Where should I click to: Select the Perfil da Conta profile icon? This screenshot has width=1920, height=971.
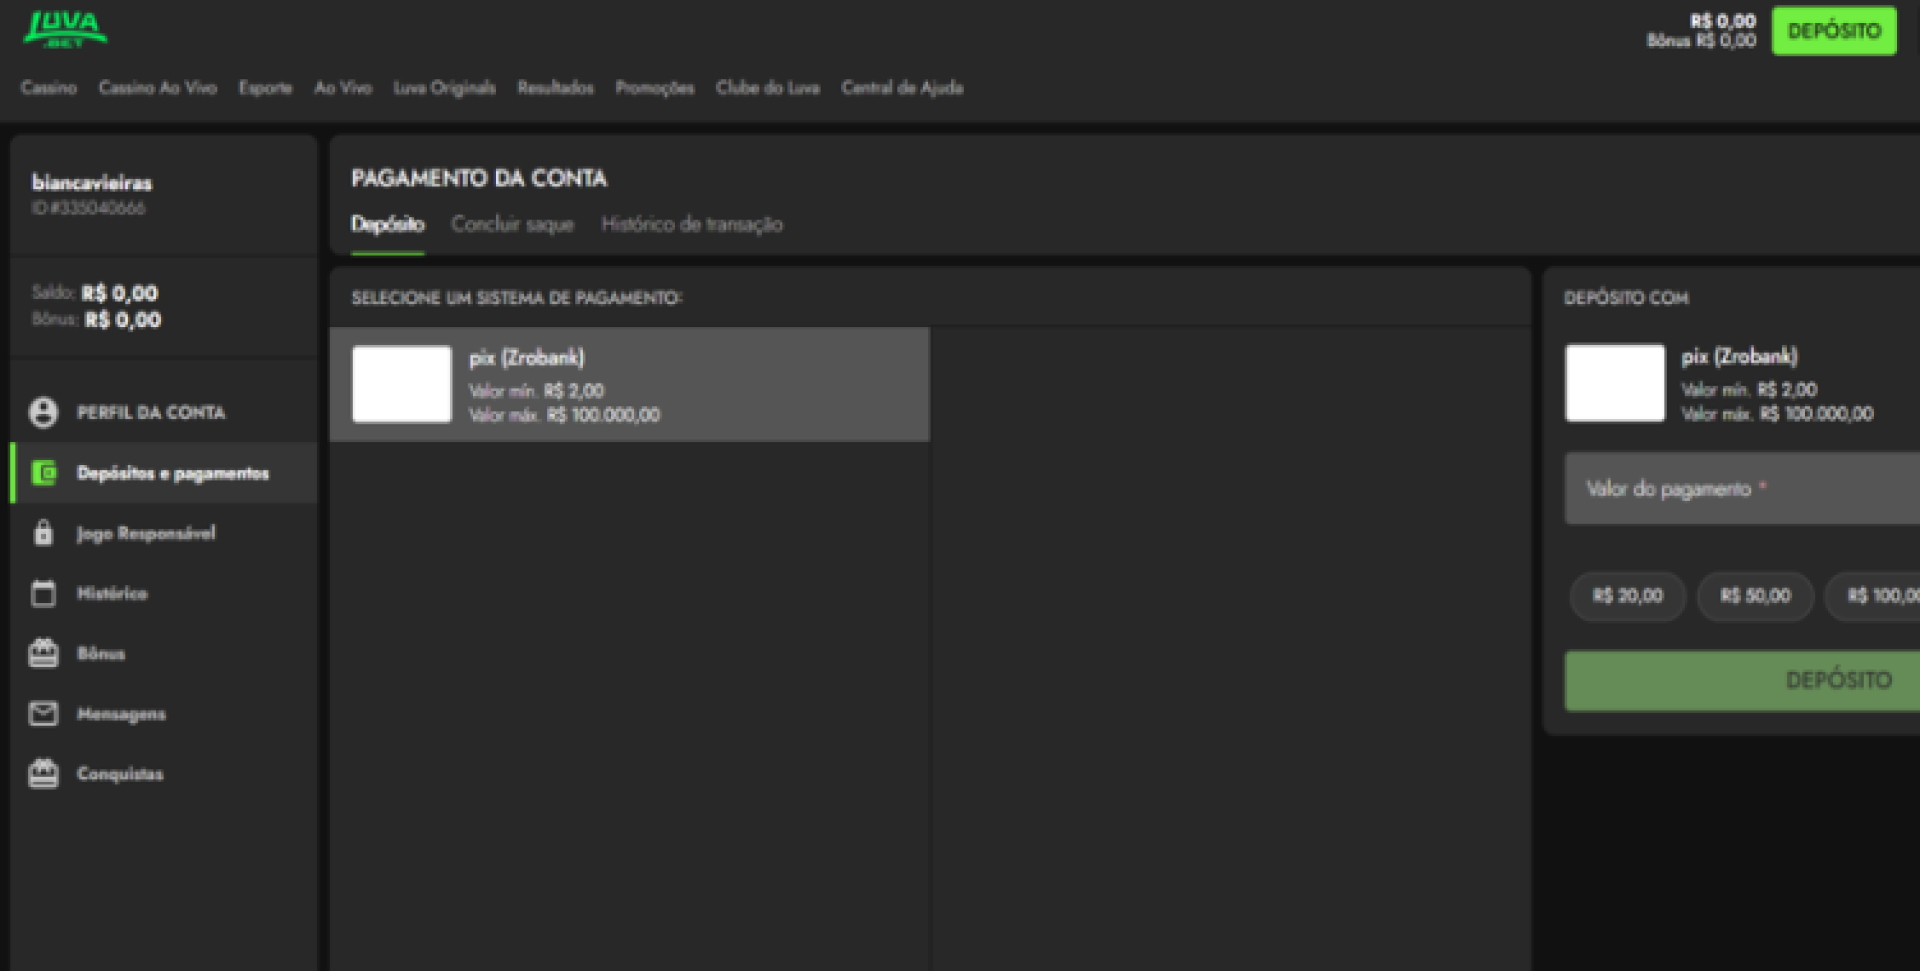tap(42, 412)
